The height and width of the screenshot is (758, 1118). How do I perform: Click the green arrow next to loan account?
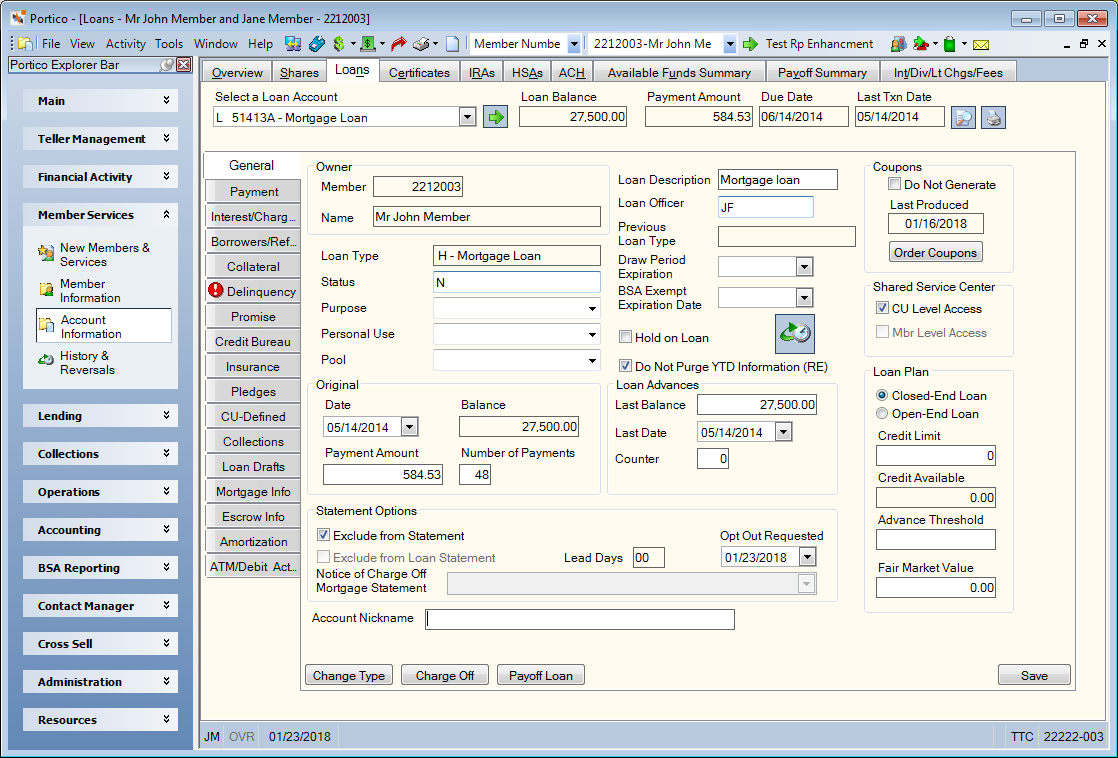pyautogui.click(x=495, y=117)
